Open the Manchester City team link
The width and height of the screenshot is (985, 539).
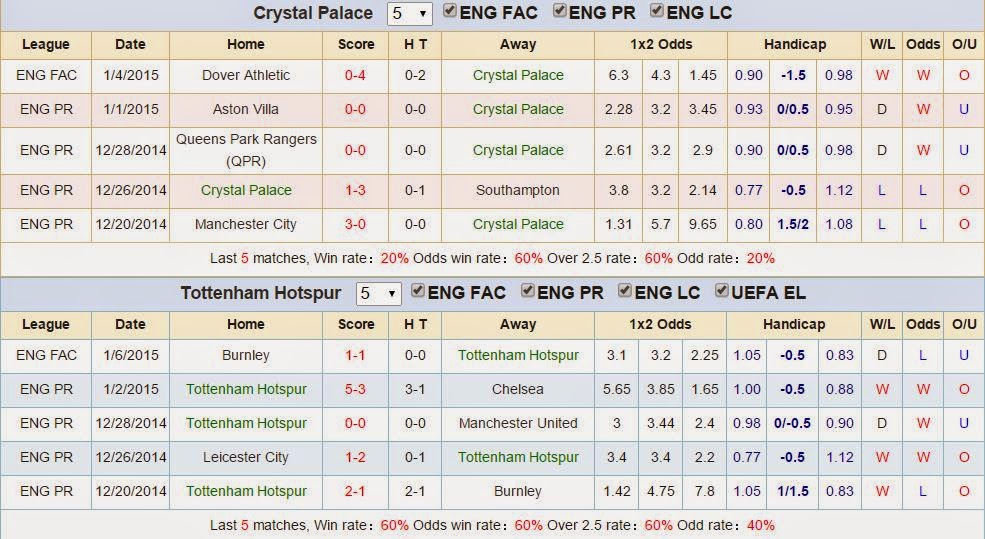246,224
